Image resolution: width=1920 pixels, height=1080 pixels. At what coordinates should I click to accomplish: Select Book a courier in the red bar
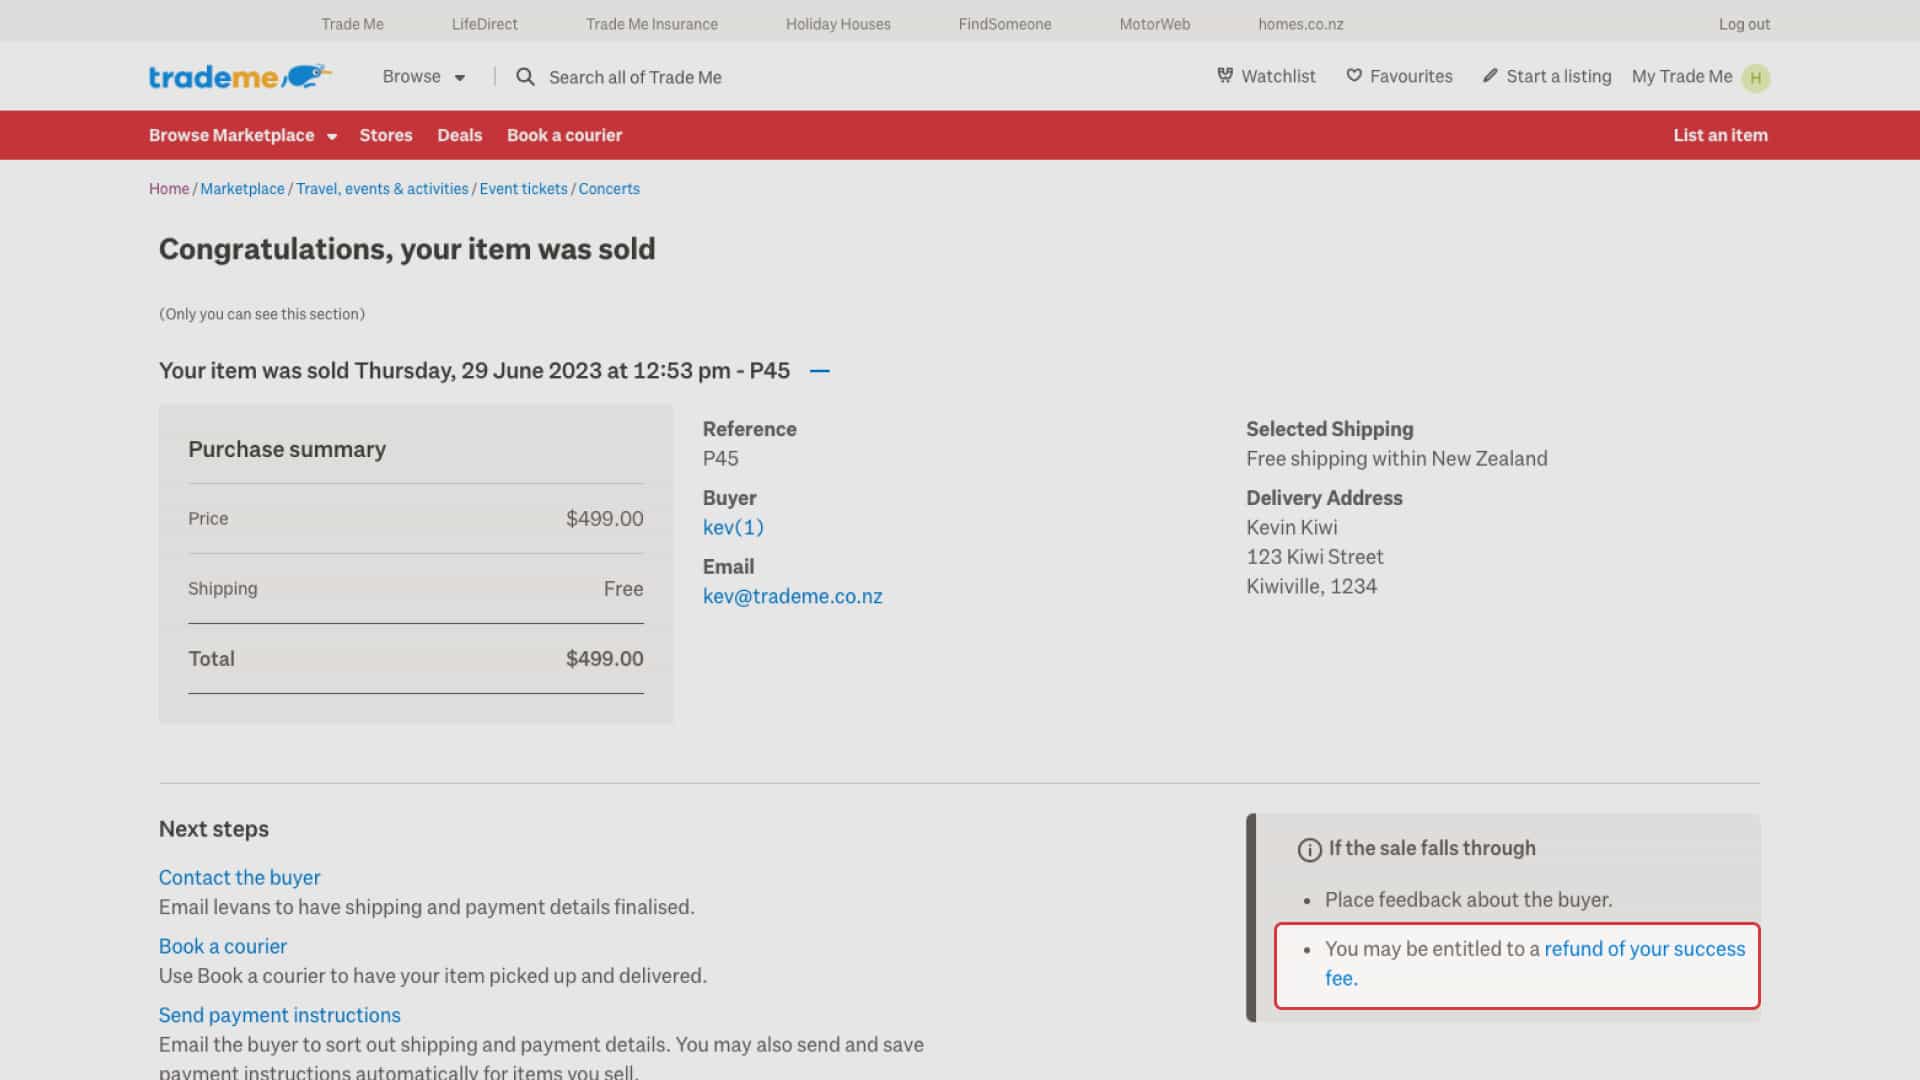[x=564, y=135]
